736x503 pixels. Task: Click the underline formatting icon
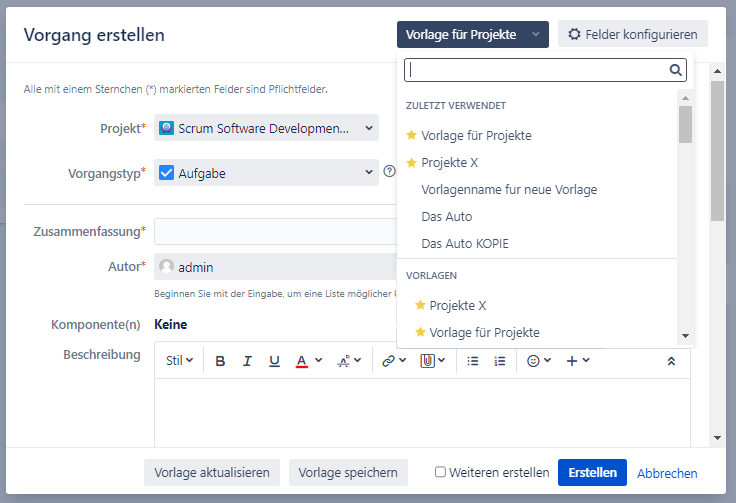[274, 361]
